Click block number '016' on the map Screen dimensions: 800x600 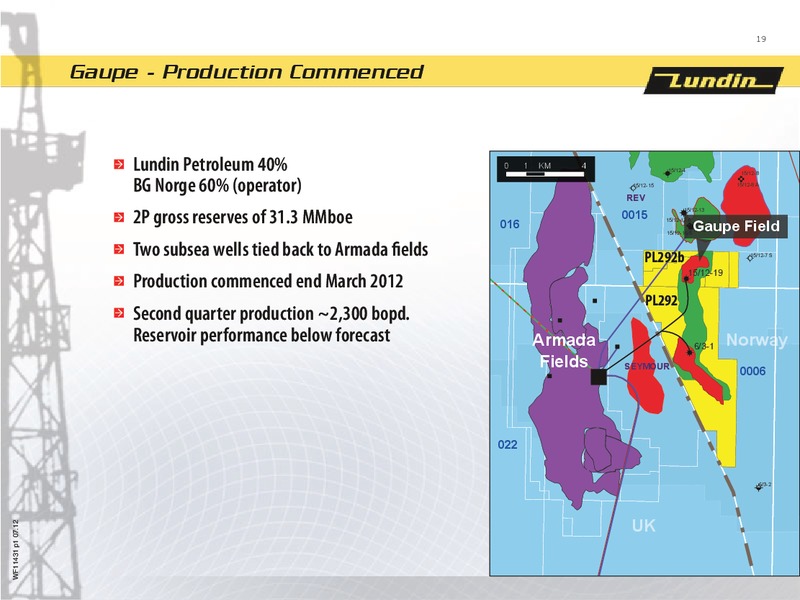click(509, 224)
